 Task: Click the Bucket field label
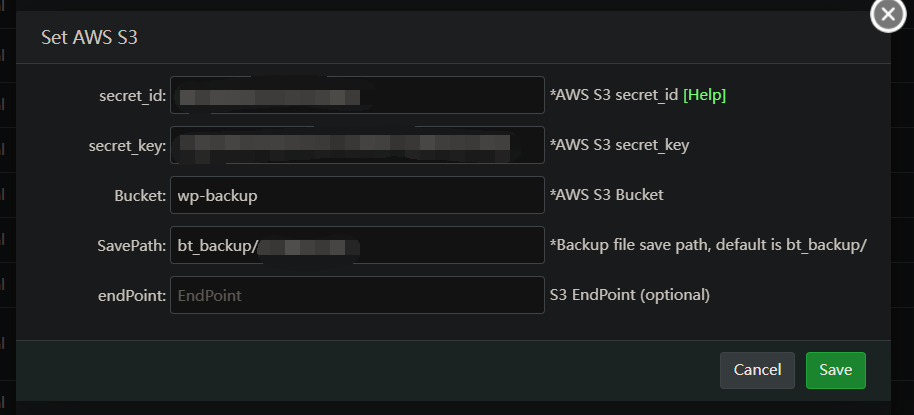point(139,196)
